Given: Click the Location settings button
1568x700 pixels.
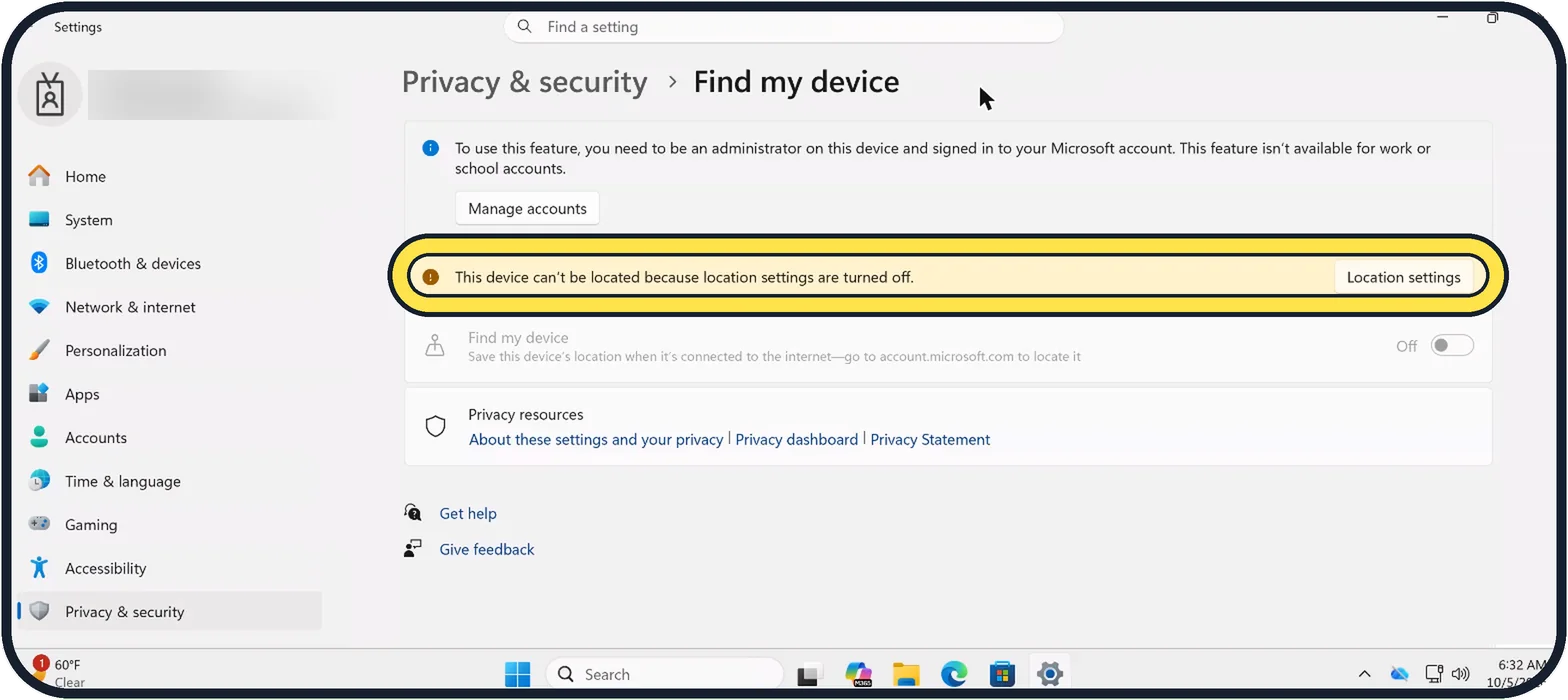Looking at the screenshot, I should pyautogui.click(x=1403, y=277).
